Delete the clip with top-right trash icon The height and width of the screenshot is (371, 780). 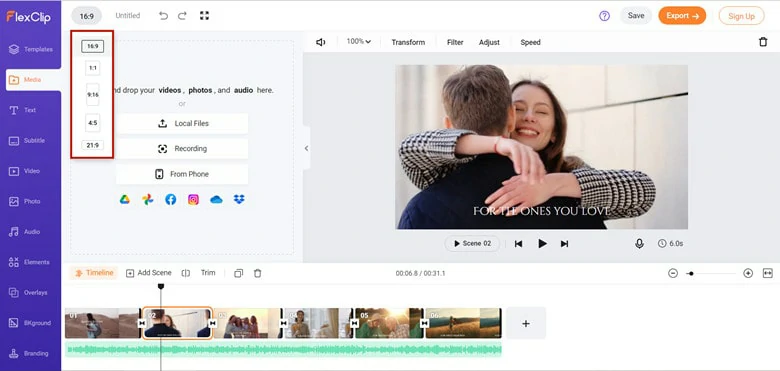763,42
